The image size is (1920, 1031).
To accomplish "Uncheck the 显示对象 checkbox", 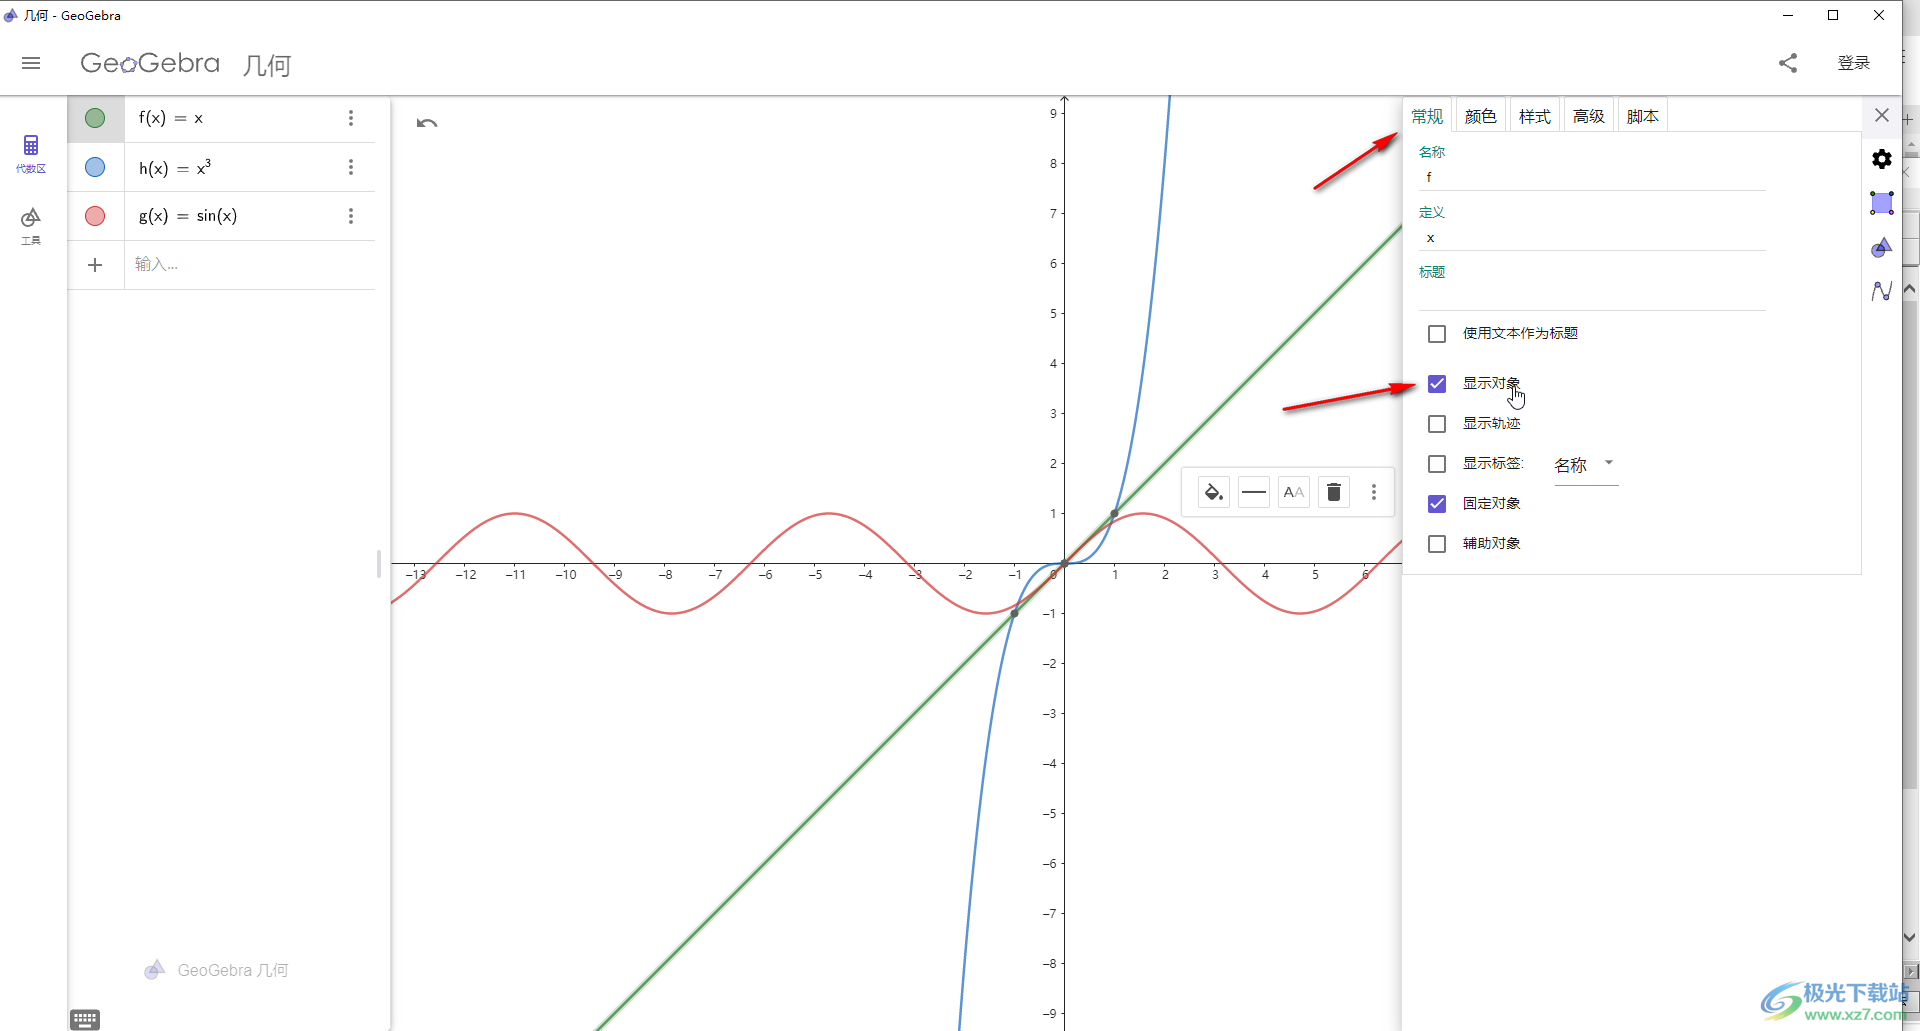I will click(1437, 384).
